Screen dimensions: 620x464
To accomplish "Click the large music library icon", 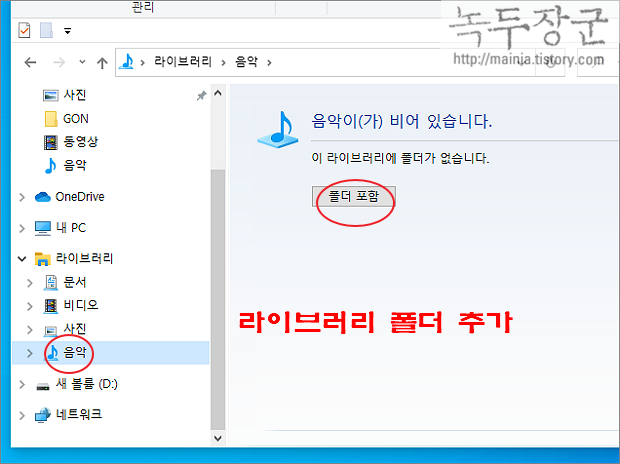I will click(278, 130).
